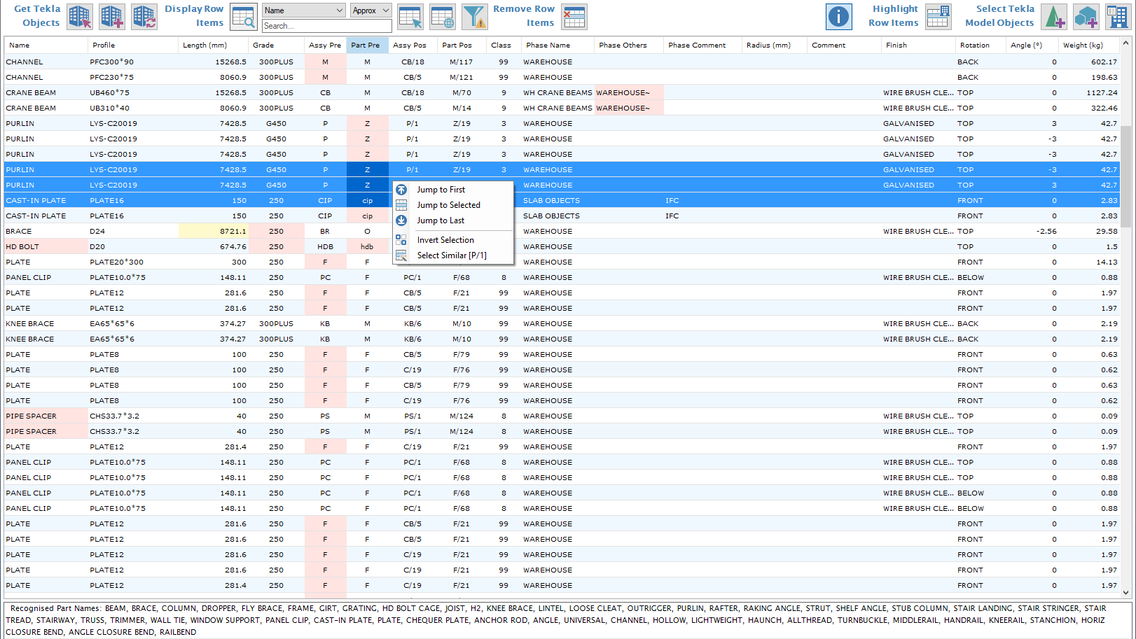Click the vertical scrollbar up arrow
This screenshot has width=1136, height=639.
[x=1126, y=43]
